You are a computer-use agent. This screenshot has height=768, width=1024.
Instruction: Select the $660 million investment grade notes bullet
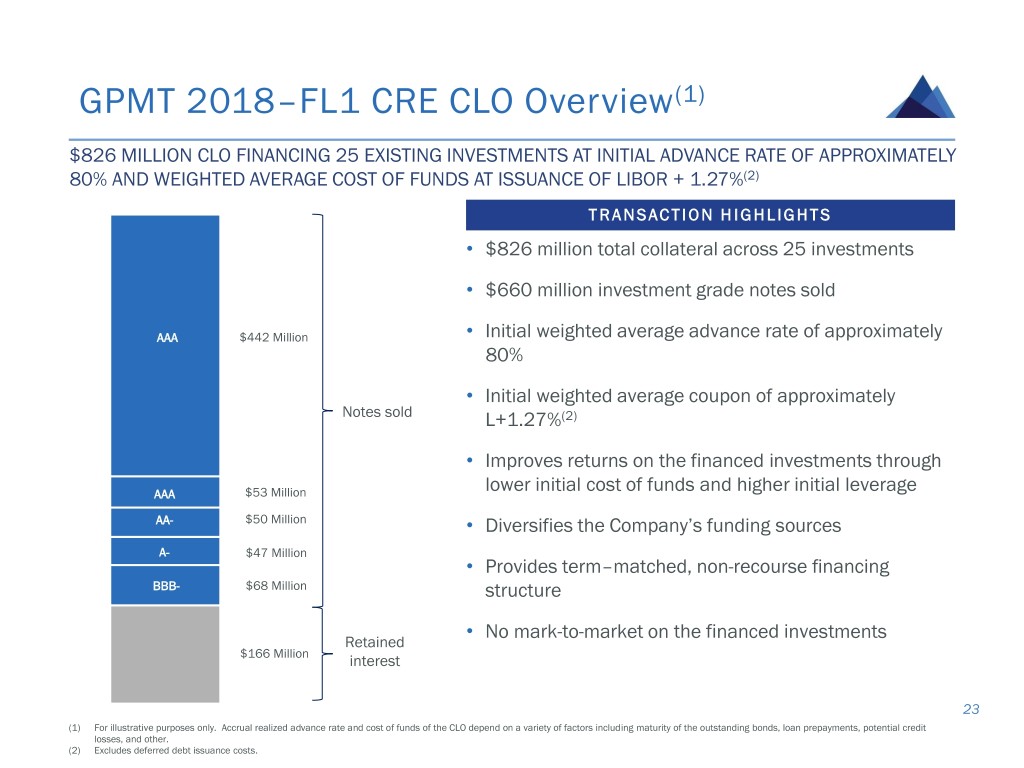coord(660,290)
